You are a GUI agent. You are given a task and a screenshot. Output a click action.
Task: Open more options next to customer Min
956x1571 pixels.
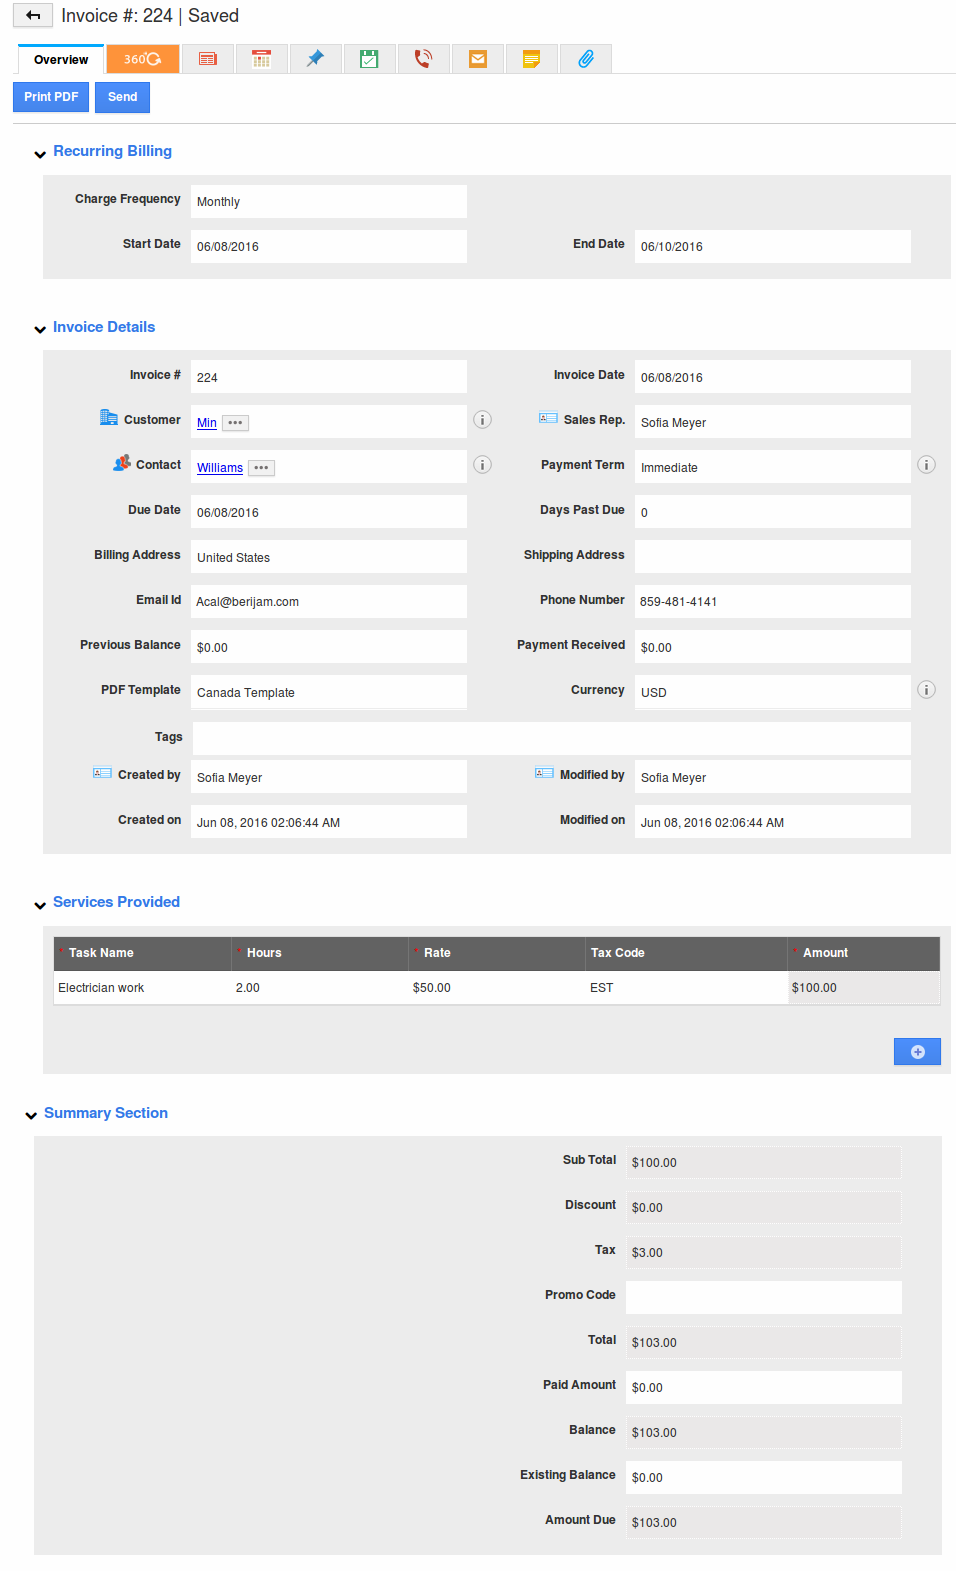pyautogui.click(x=235, y=423)
